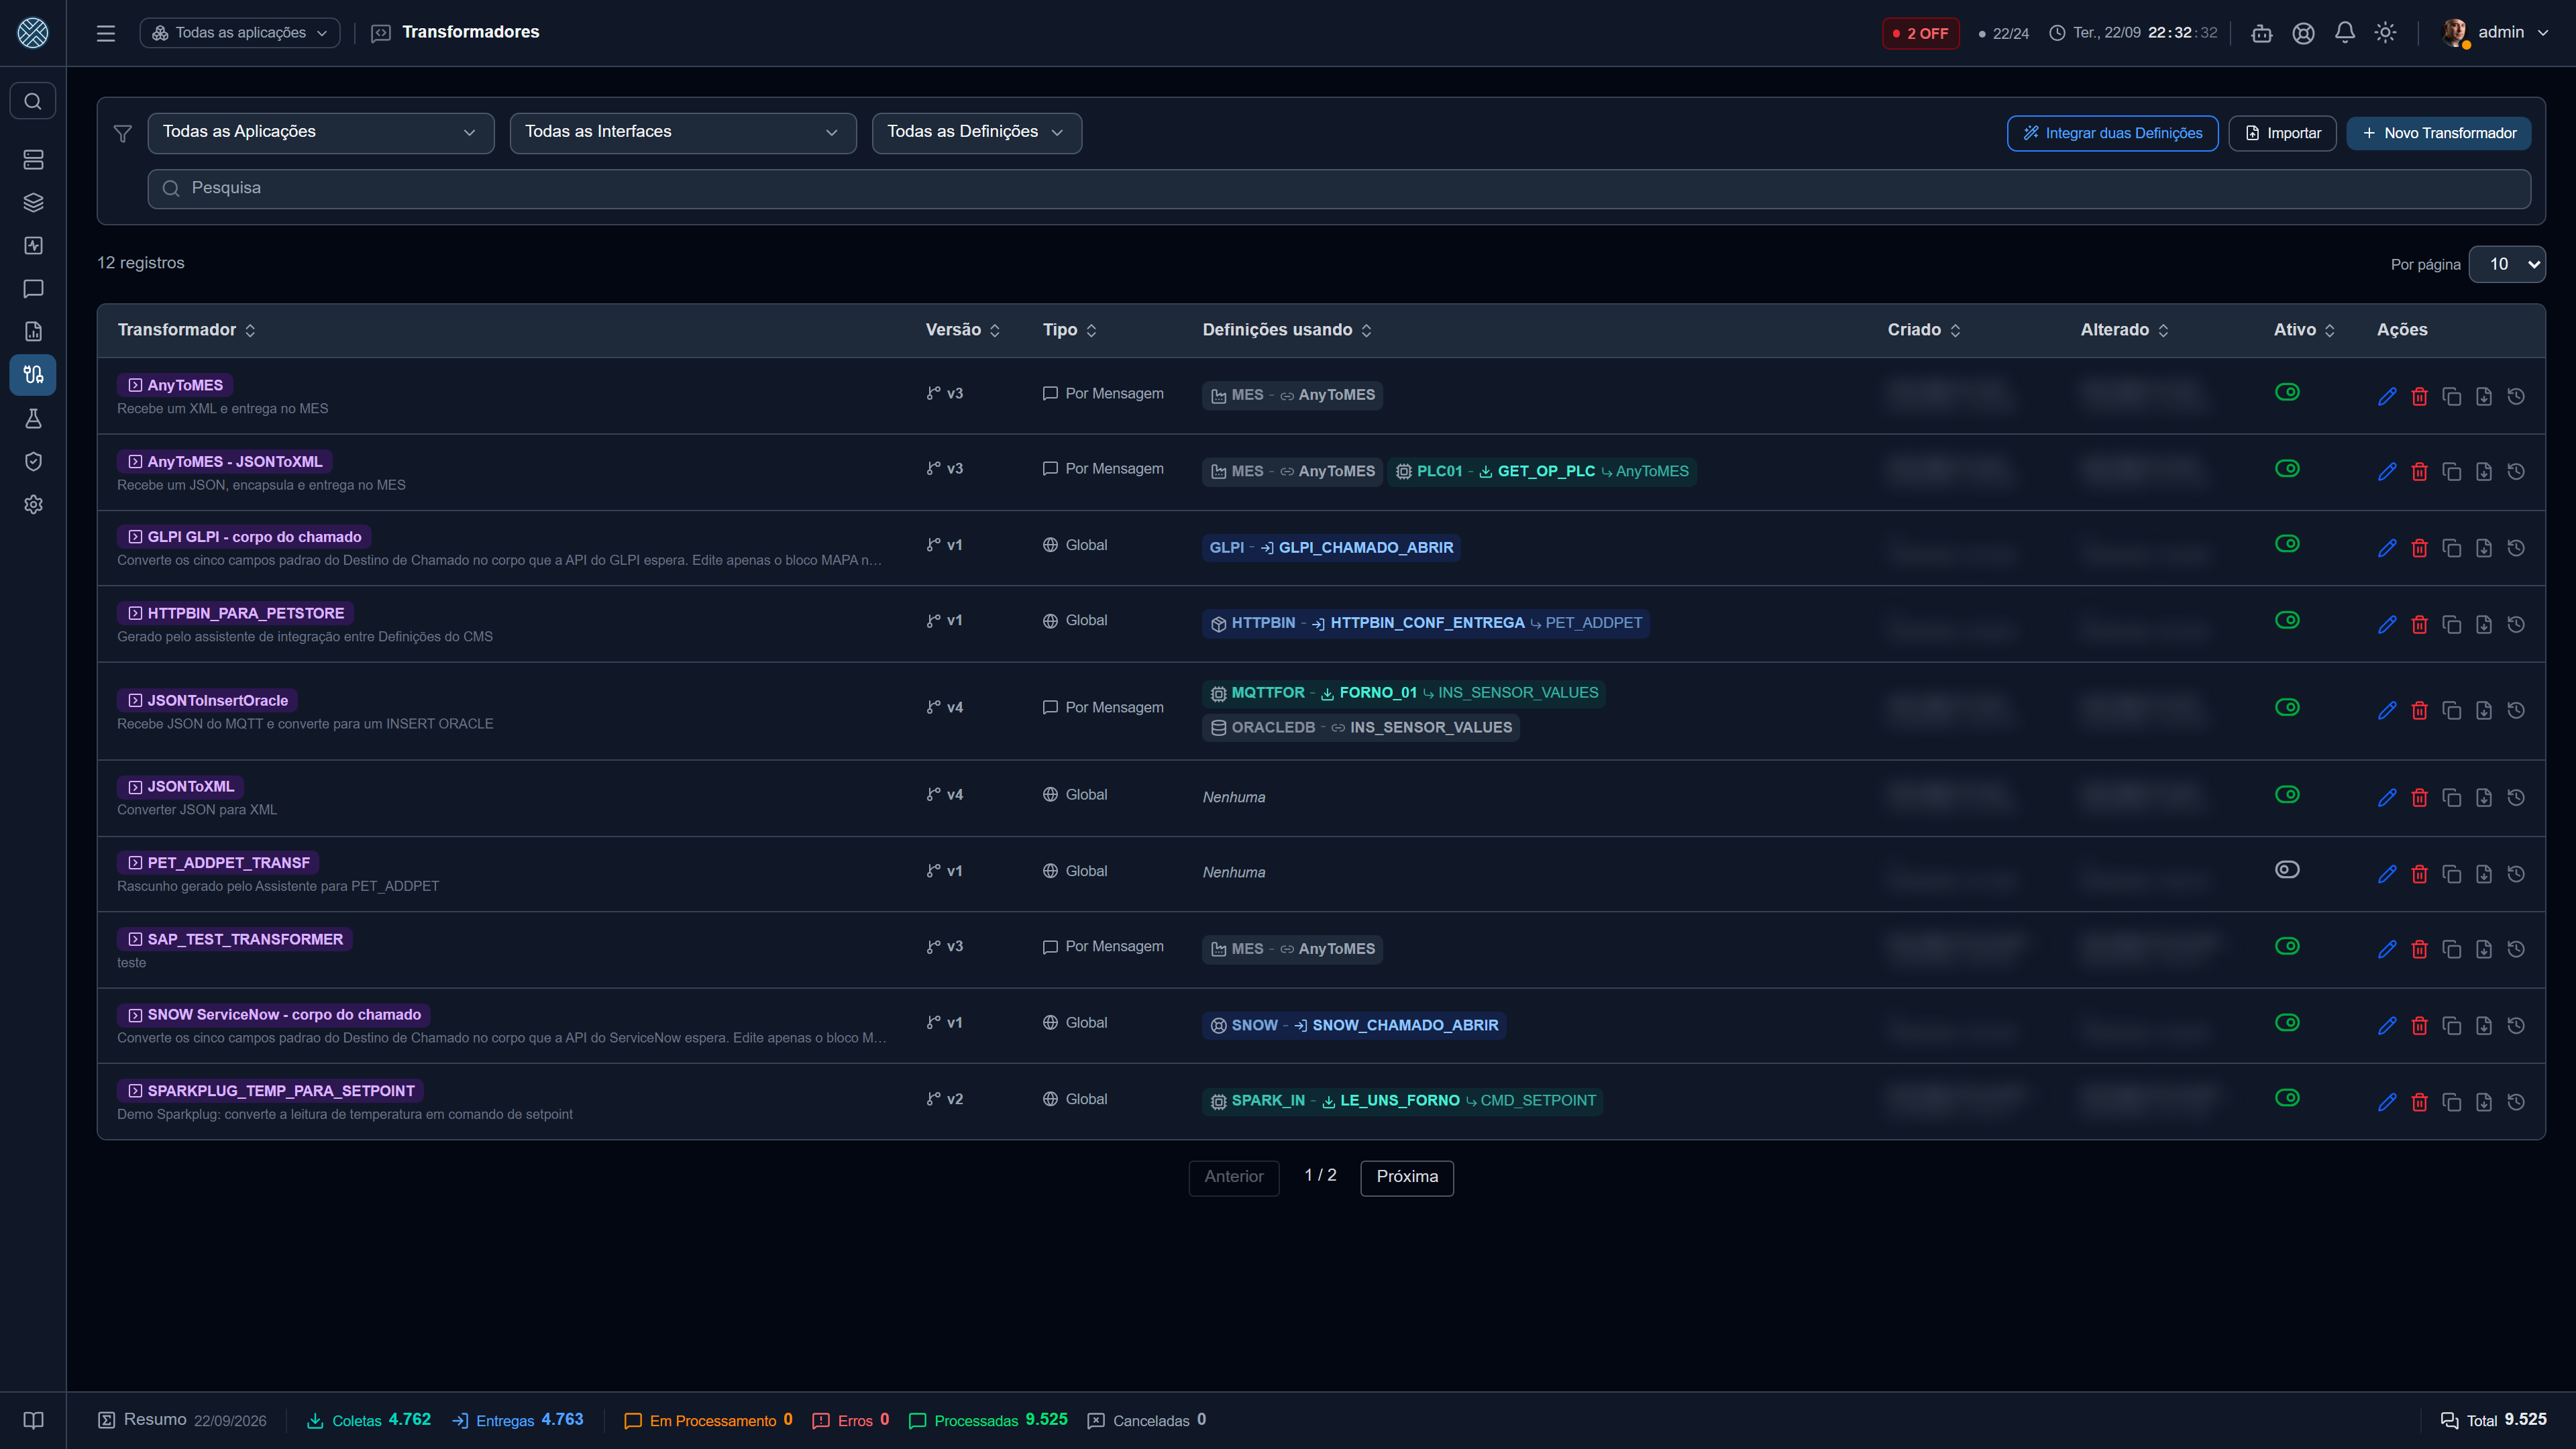Toggle active state of SPARKPLUG_TEMP_PARA_SETPOINT
The image size is (2576, 1449).
click(2287, 1097)
